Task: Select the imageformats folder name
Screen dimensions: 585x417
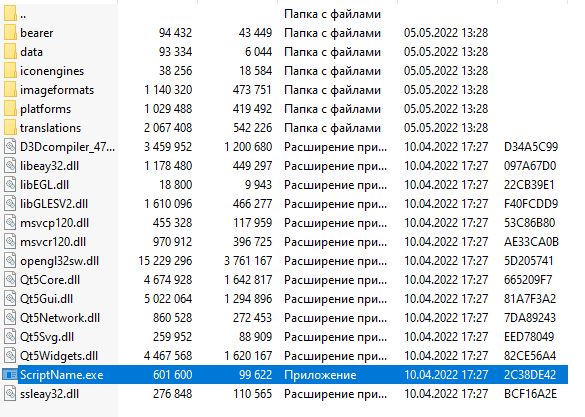Action: (x=57, y=90)
